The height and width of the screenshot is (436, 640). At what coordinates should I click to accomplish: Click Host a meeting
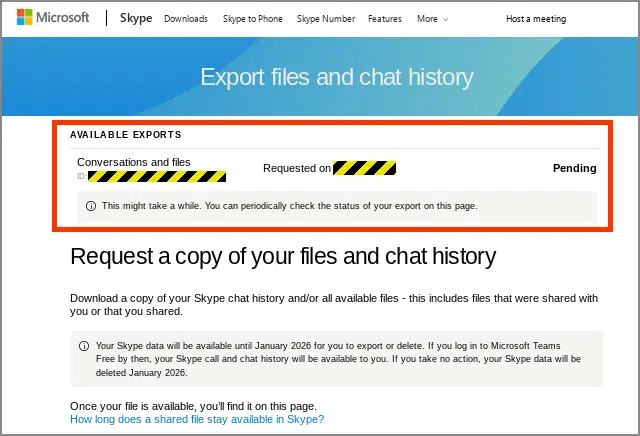536,19
